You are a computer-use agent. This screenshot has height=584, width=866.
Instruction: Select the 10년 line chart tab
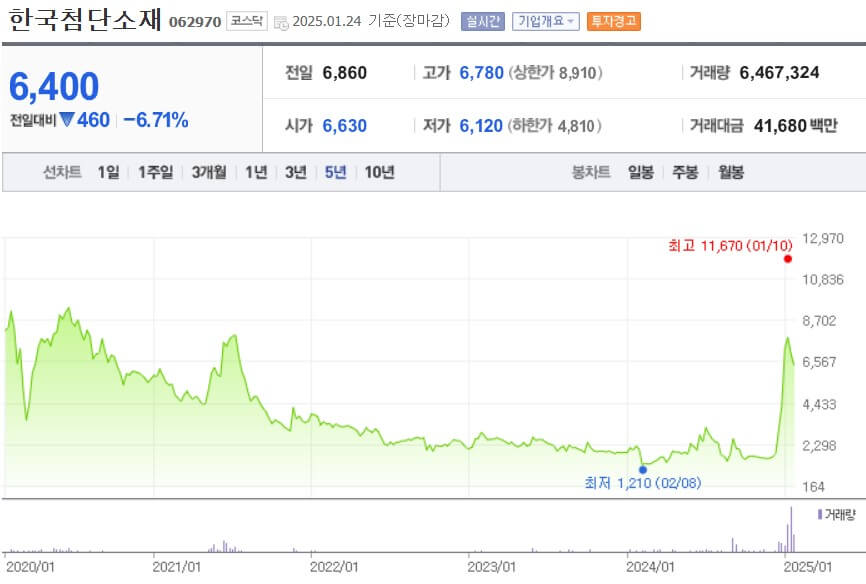coord(379,172)
